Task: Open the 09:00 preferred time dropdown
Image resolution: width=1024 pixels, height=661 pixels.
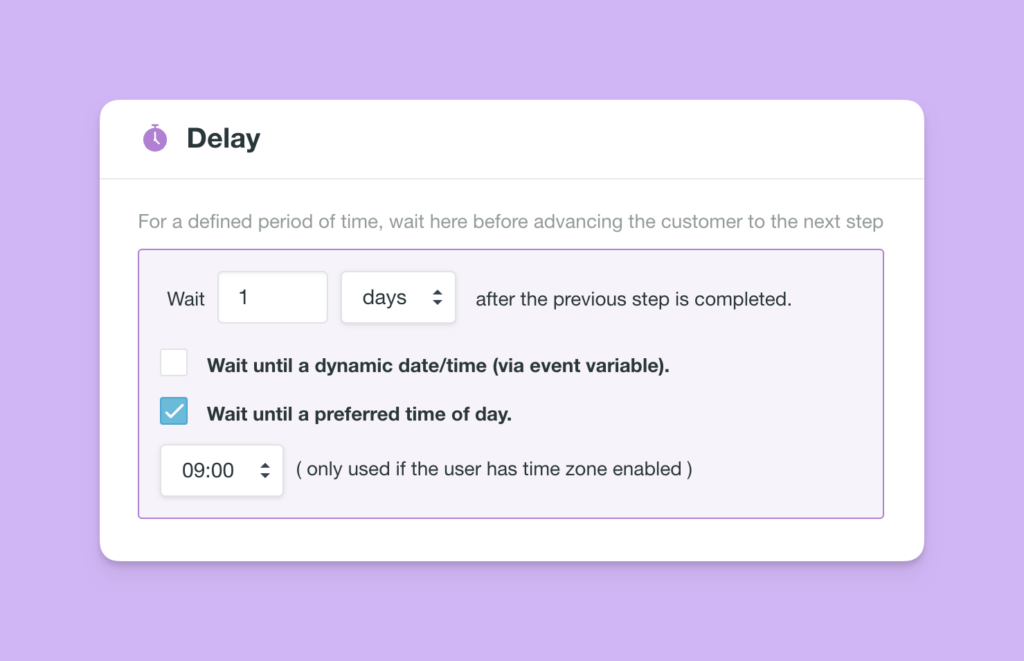Action: (x=221, y=470)
